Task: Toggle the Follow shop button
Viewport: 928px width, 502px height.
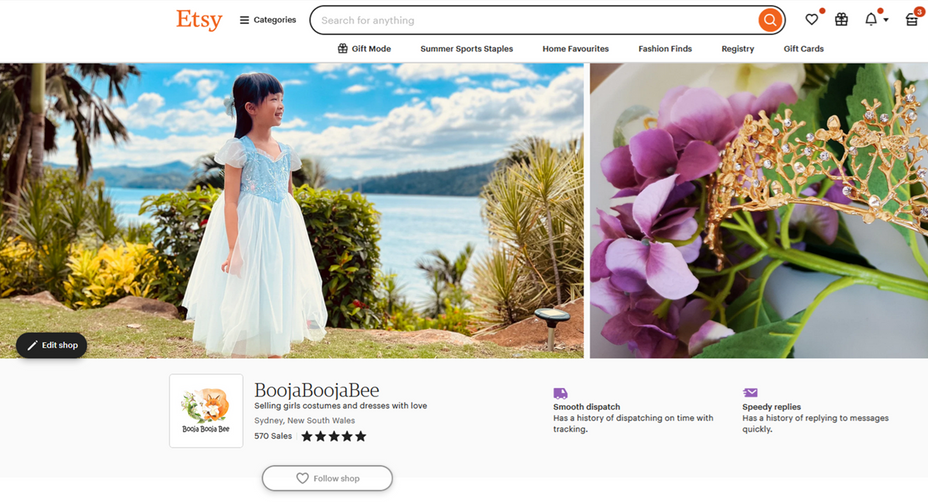Action: (327, 479)
